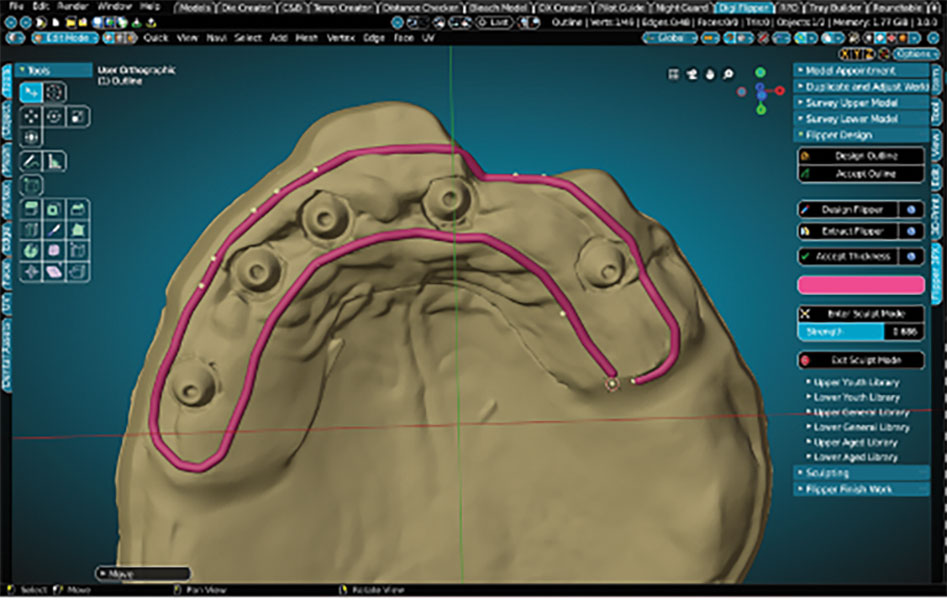Select the Knife tool icon
The image size is (947, 600).
[54, 230]
